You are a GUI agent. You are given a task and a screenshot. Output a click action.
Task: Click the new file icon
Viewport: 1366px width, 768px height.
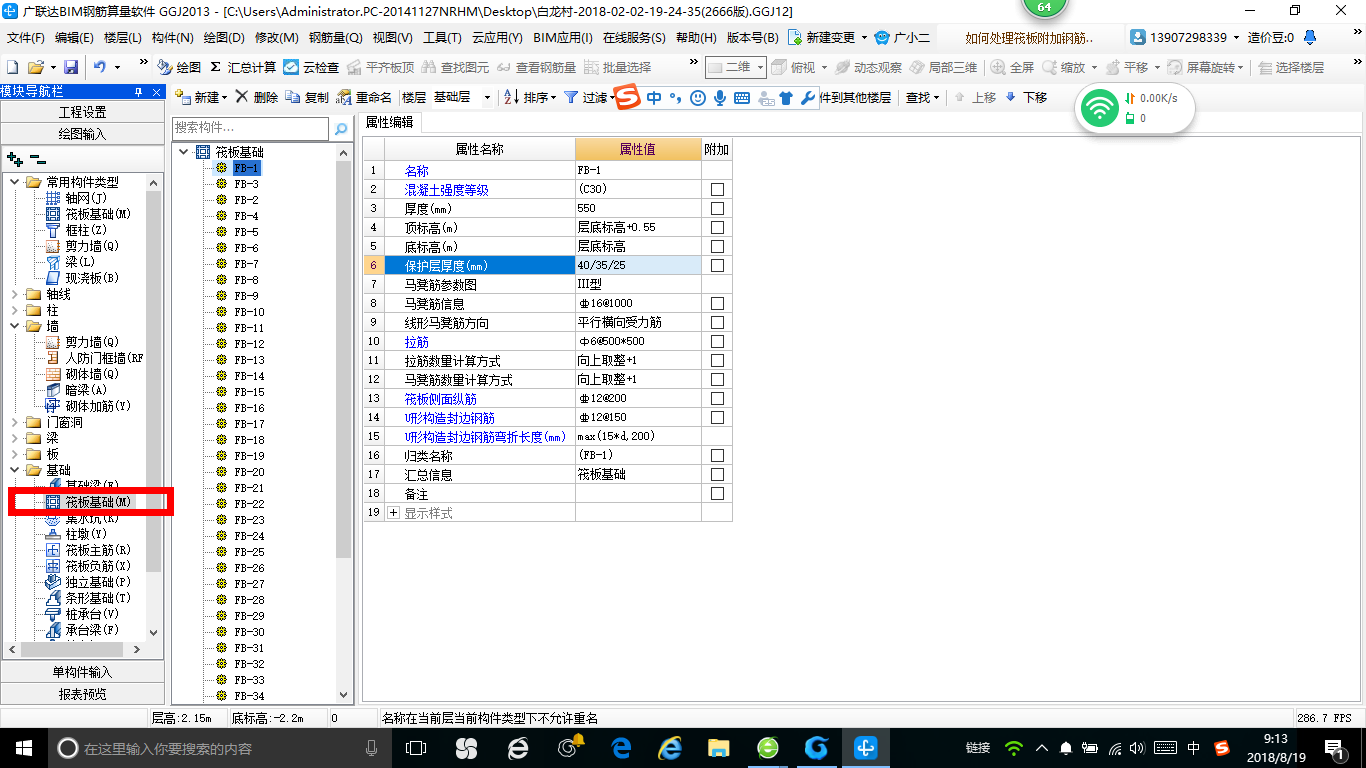[x=12, y=67]
